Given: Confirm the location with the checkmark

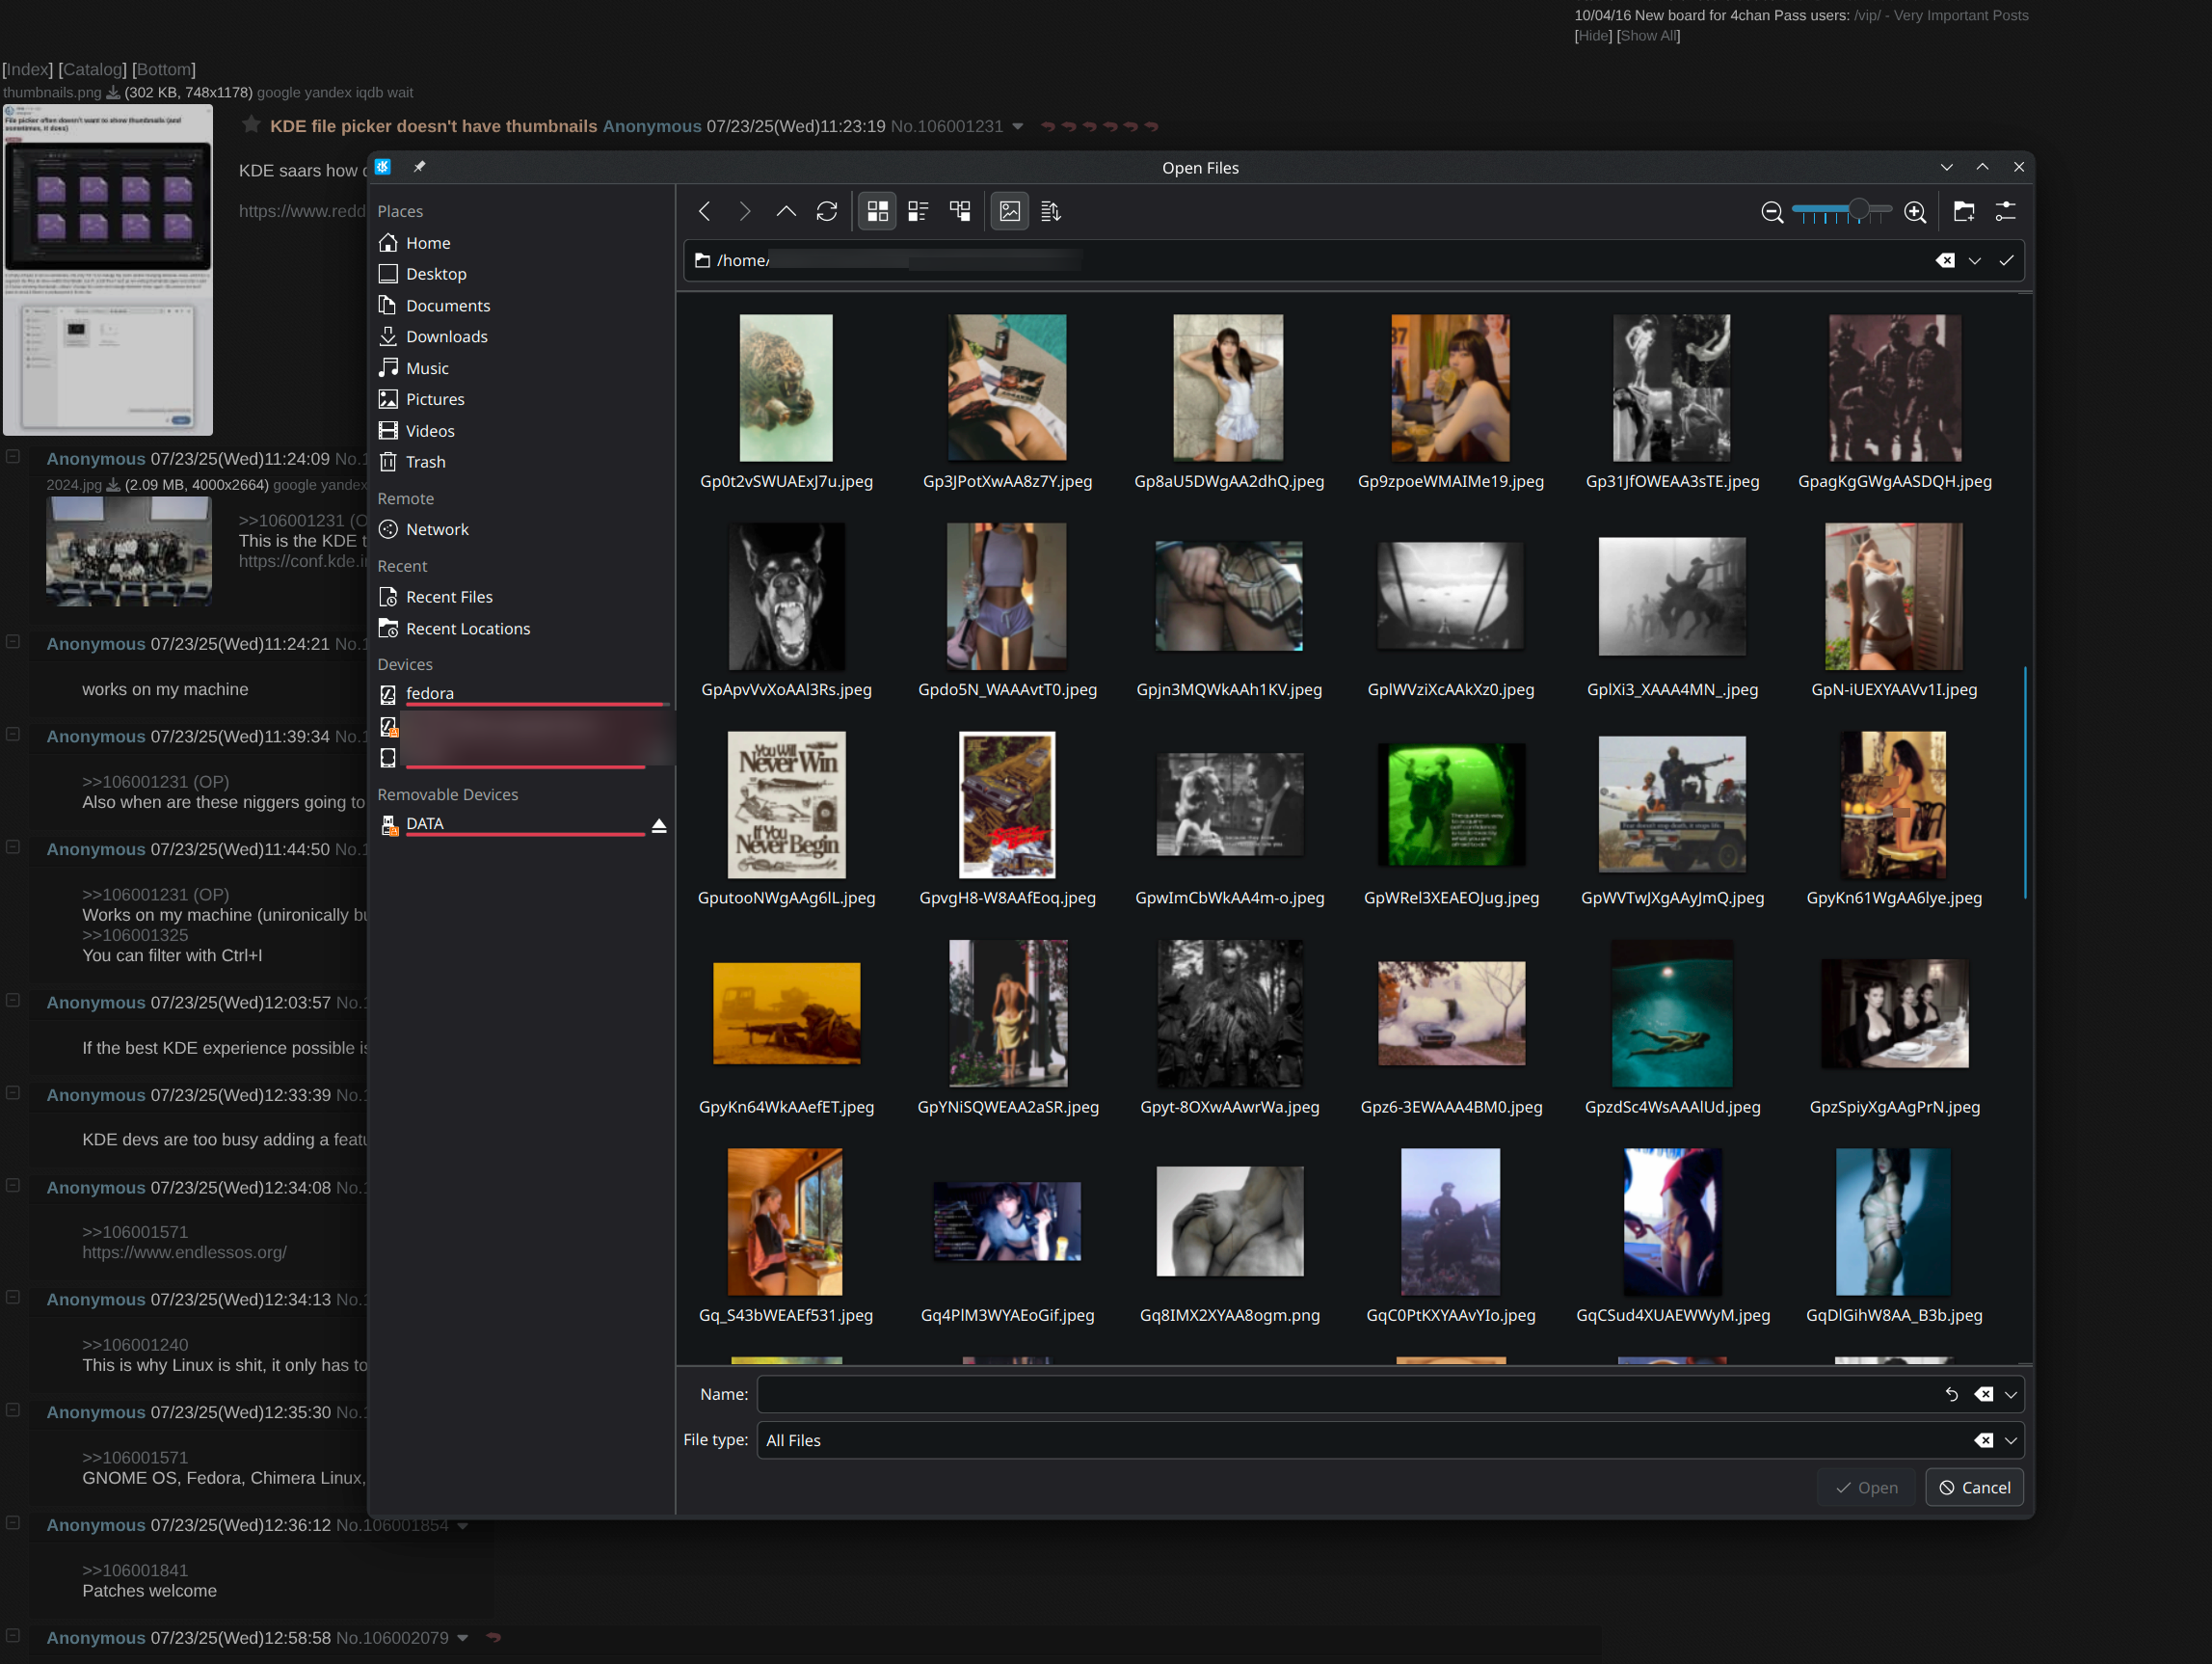Looking at the screenshot, I should coord(2006,260).
